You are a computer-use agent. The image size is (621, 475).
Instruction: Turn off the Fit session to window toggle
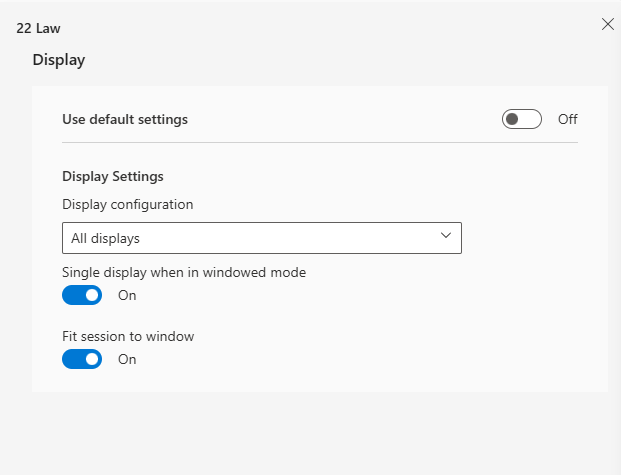tap(82, 359)
